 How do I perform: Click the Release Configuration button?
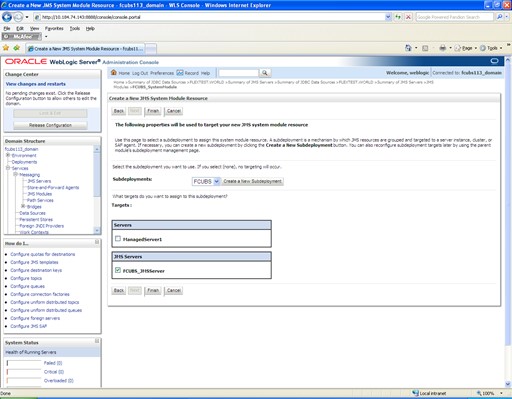pyautogui.click(x=50, y=125)
